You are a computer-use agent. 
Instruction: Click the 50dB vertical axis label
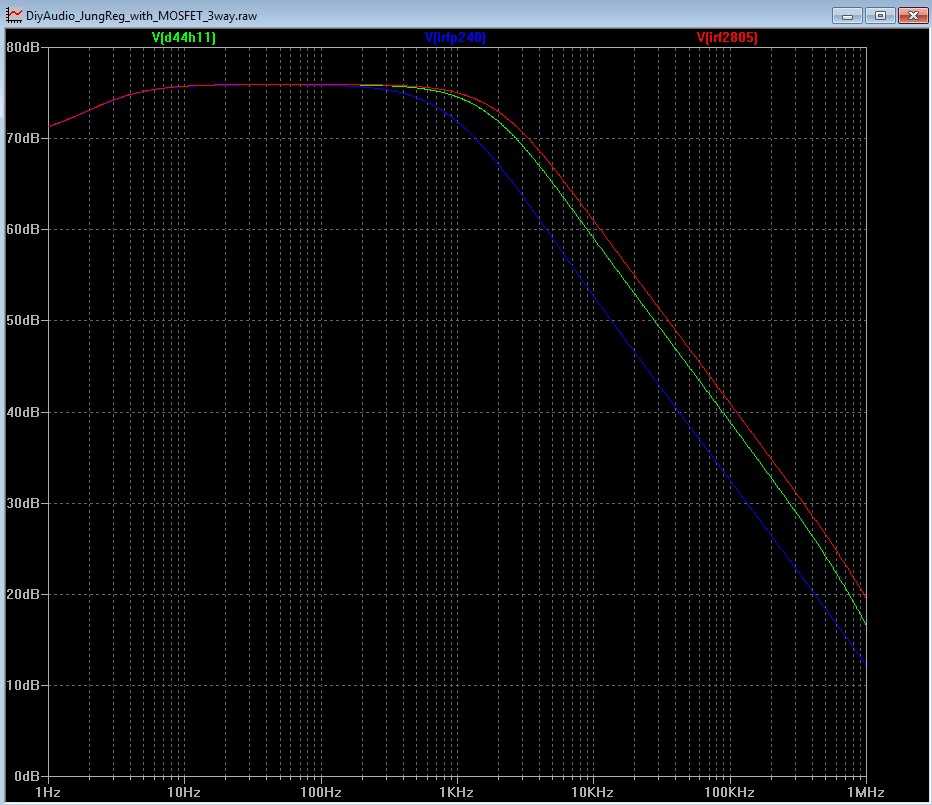pyautogui.click(x=23, y=320)
